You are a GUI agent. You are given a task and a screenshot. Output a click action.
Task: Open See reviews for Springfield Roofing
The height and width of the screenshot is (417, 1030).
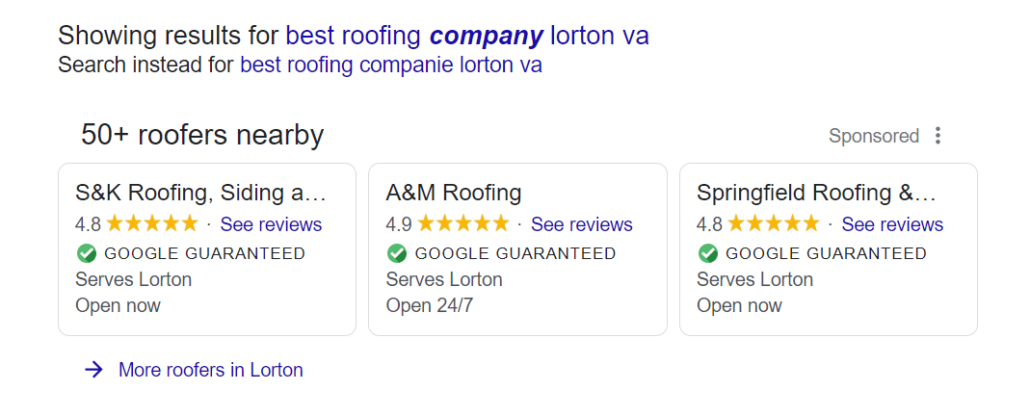(x=892, y=225)
